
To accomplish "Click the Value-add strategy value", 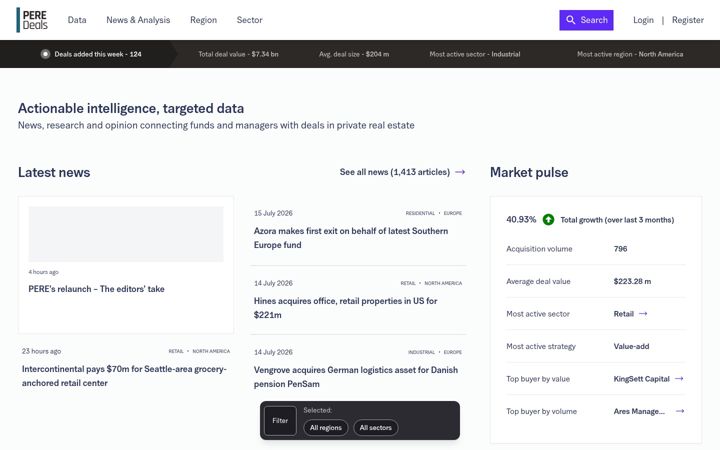I will point(631,347).
